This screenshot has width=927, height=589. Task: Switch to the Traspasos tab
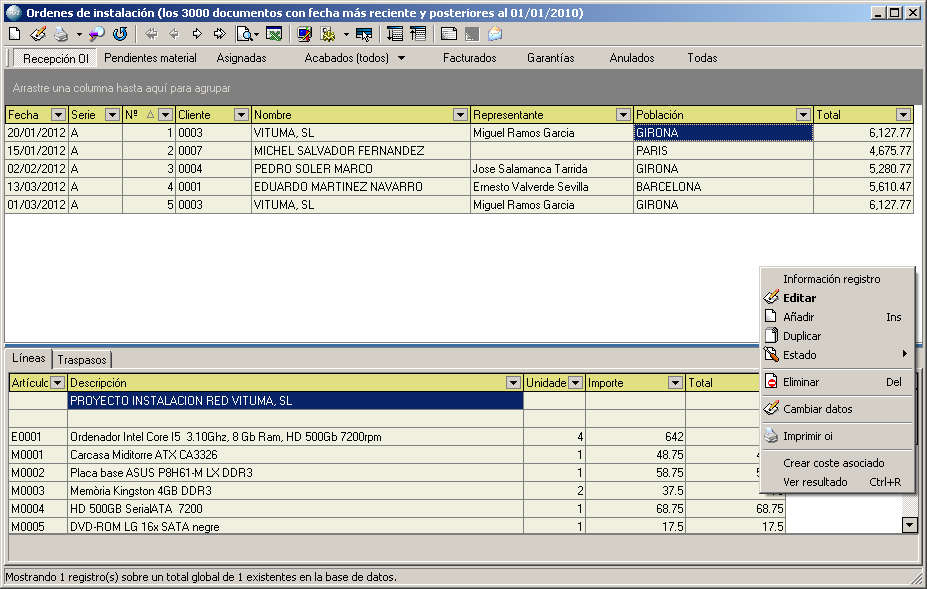point(82,360)
